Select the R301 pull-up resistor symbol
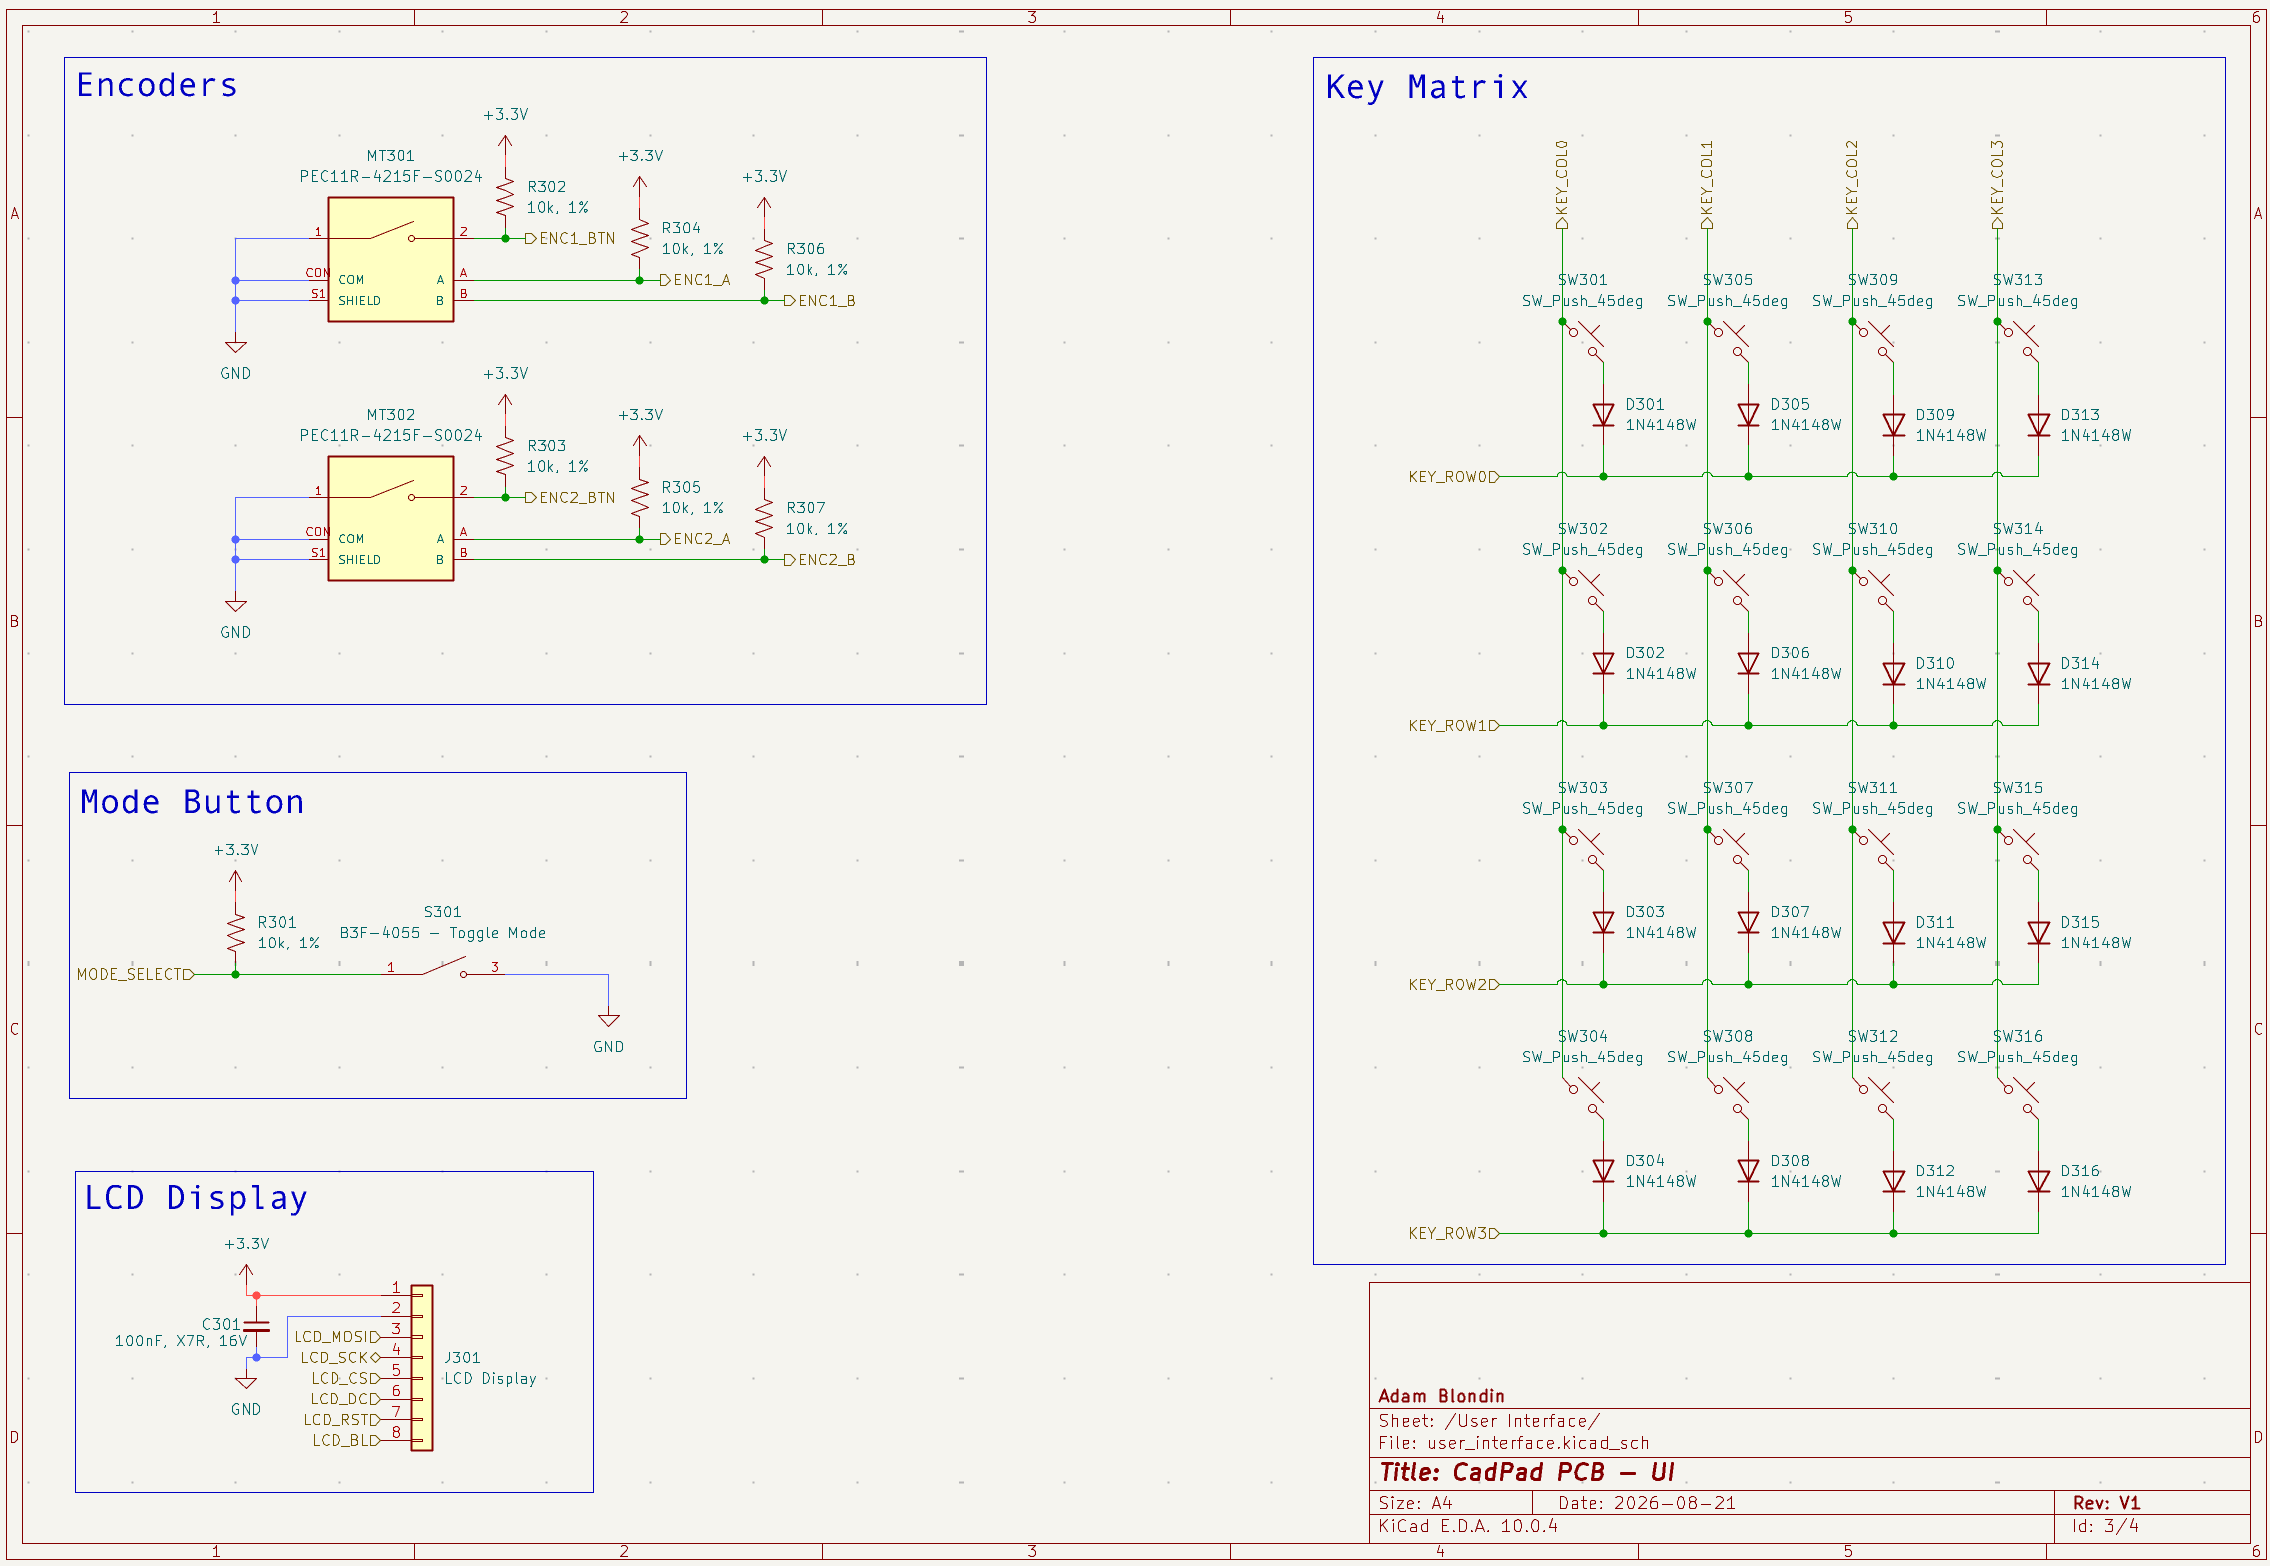 (236, 932)
